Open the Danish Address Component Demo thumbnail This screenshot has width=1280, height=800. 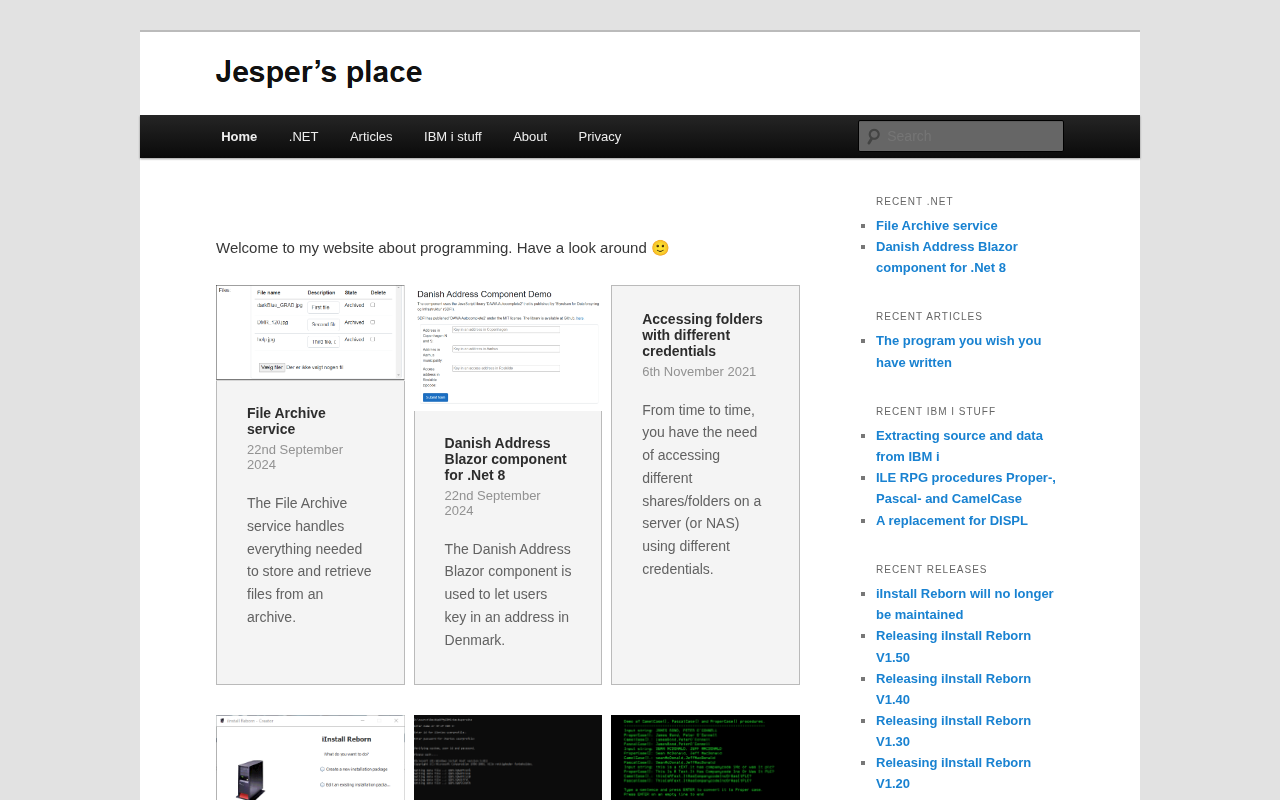click(x=508, y=348)
